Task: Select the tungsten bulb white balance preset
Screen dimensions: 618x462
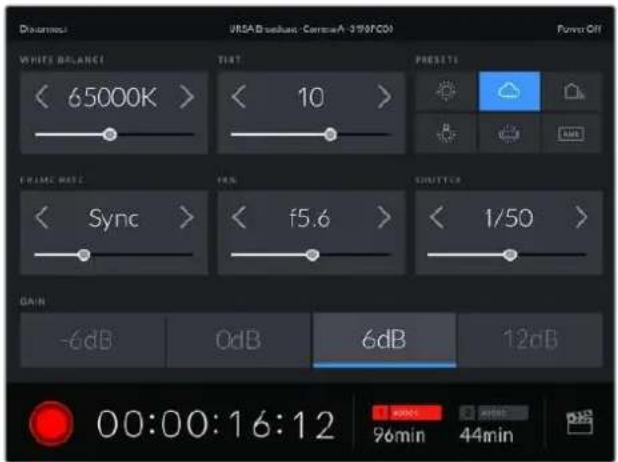Action: [447, 133]
